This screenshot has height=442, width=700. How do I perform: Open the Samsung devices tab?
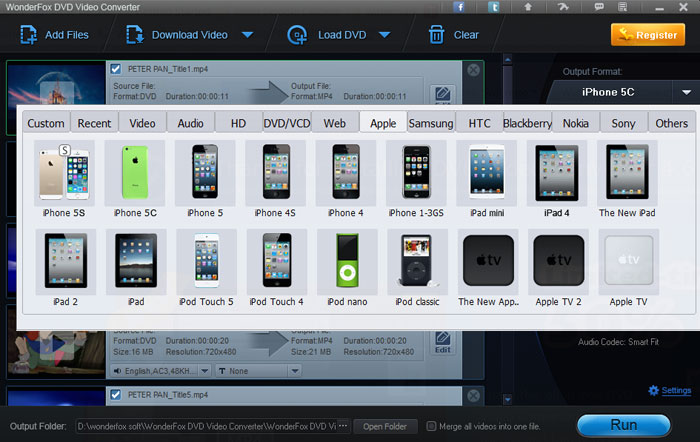[431, 123]
